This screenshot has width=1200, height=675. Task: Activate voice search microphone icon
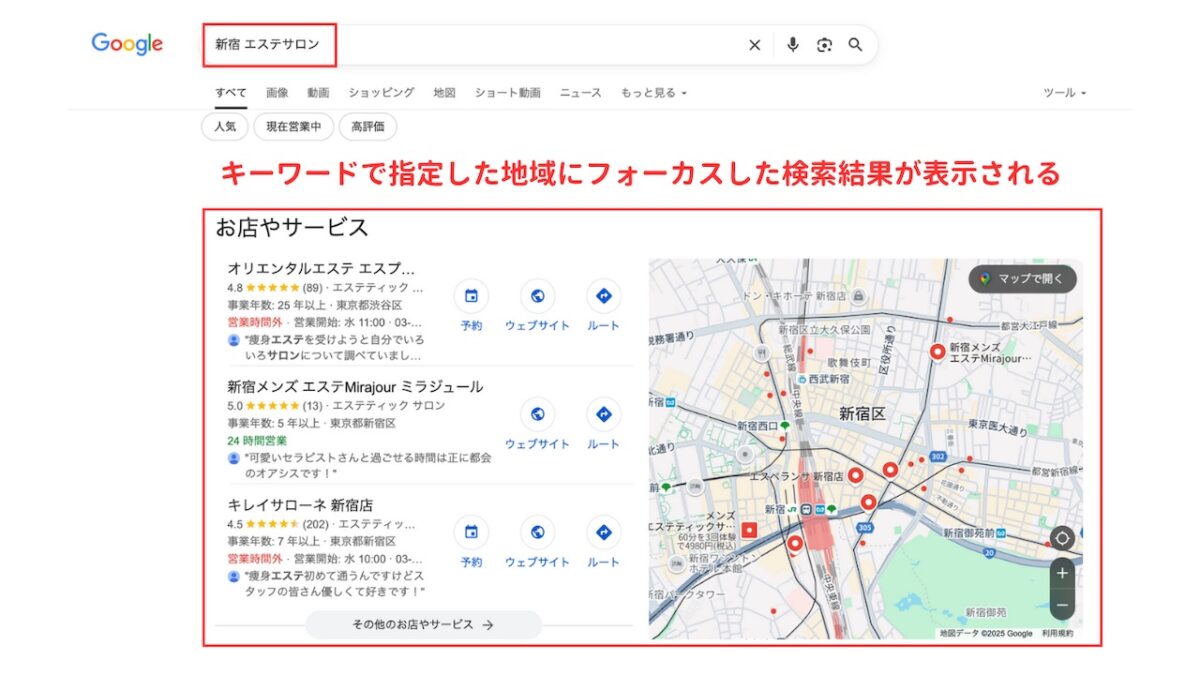792,45
